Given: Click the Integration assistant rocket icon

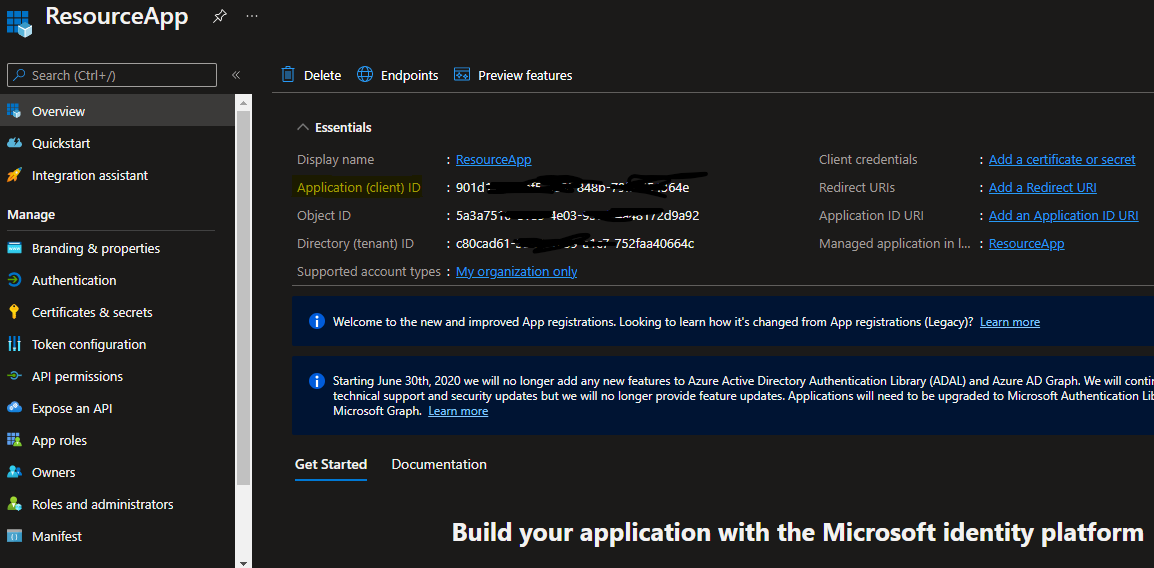Looking at the screenshot, I should 14,175.
